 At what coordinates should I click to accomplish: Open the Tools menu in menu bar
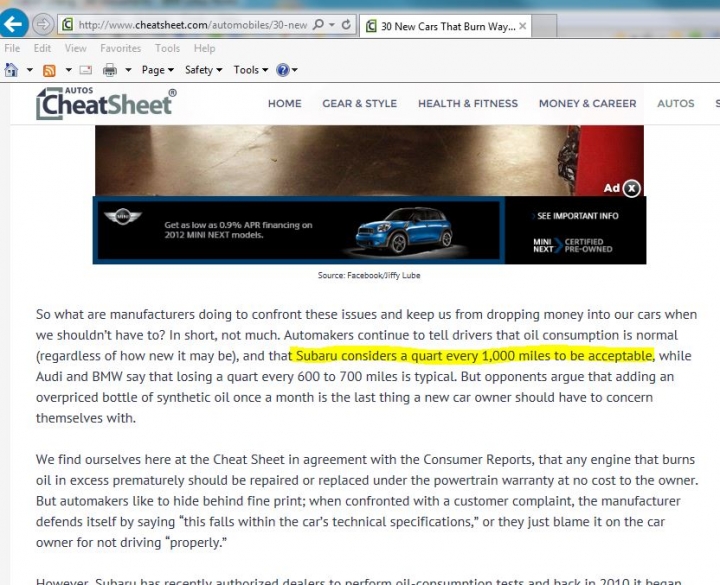[x=167, y=48]
